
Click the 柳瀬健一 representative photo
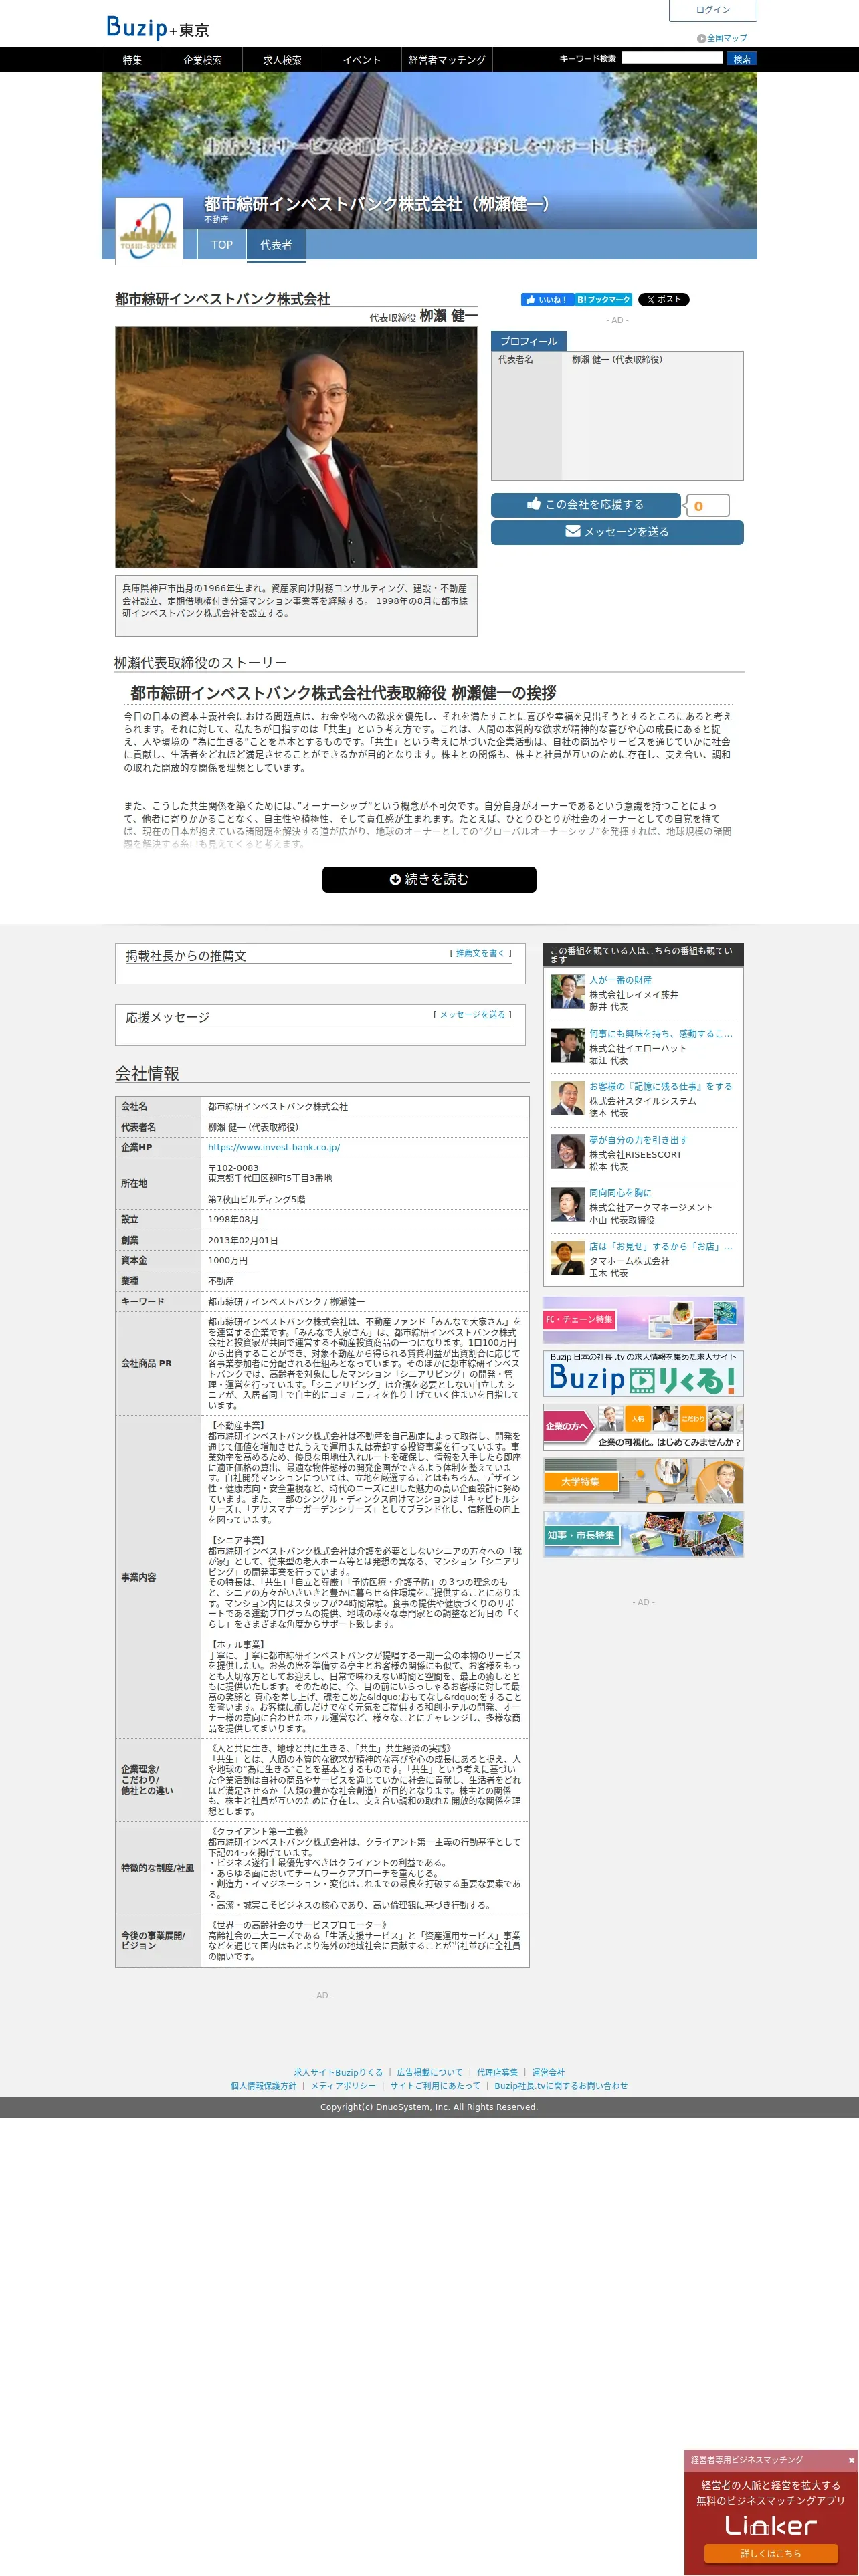(x=296, y=448)
